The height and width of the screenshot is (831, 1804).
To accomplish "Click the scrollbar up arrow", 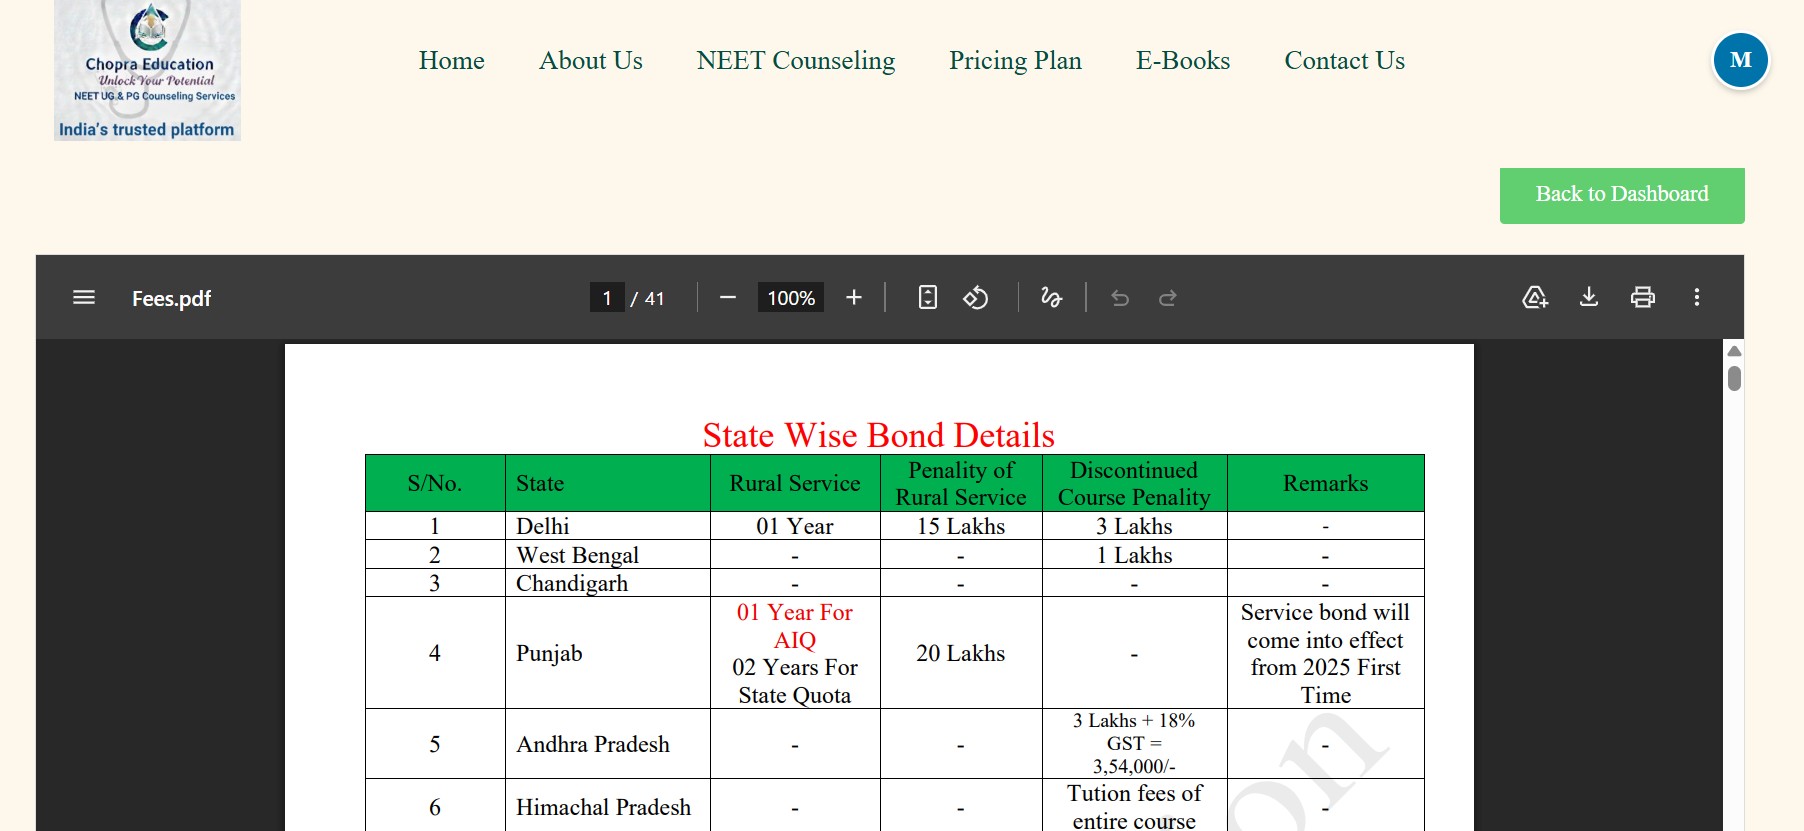I will click(x=1734, y=351).
